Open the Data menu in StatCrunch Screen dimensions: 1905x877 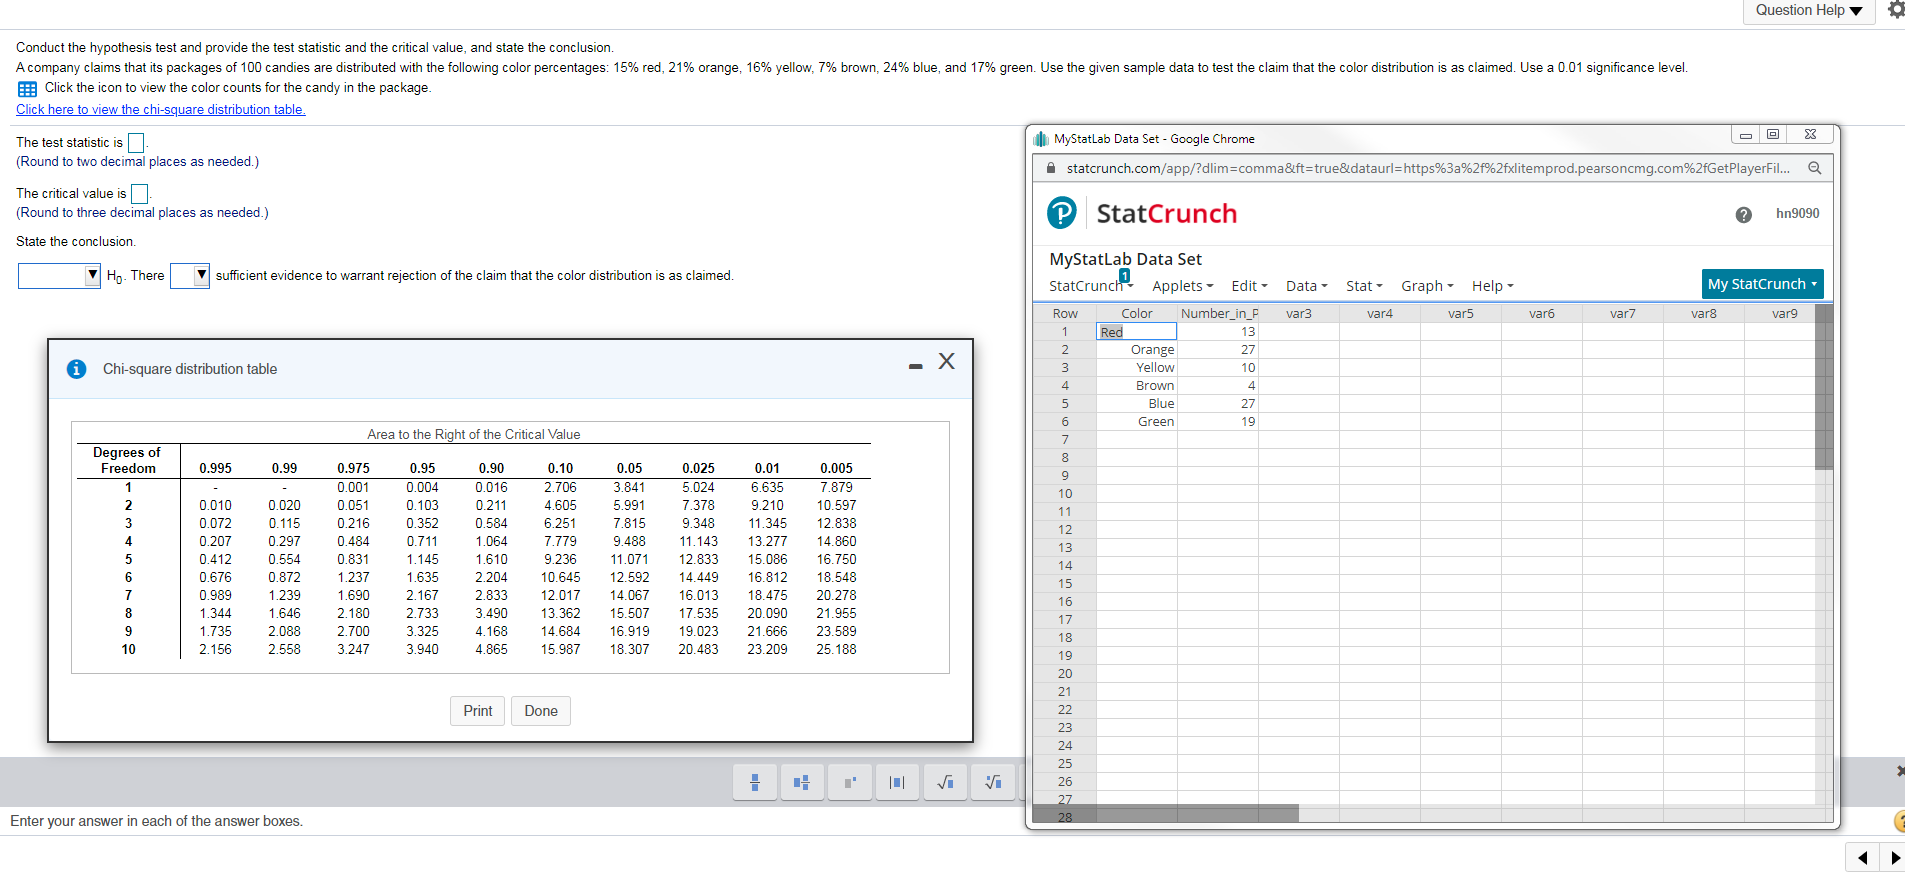tap(1306, 286)
